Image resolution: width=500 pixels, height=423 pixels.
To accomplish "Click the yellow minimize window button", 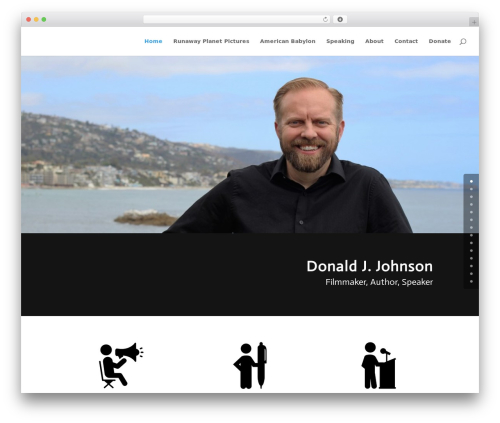I will click(x=36, y=20).
